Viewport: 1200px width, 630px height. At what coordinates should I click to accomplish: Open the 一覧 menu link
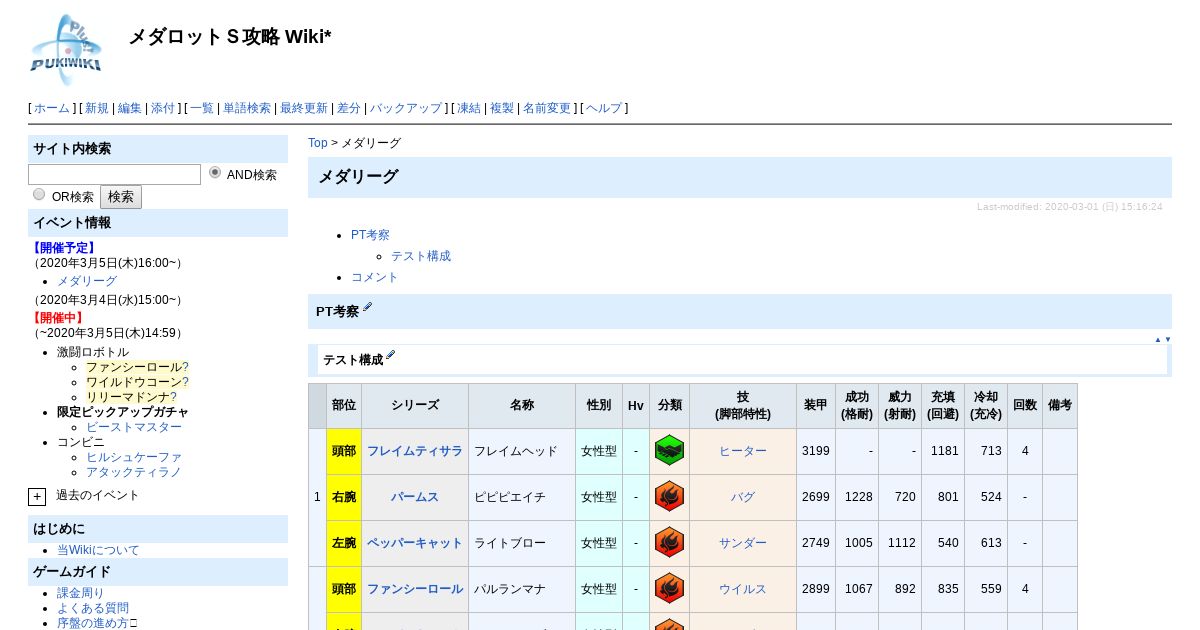pyautogui.click(x=202, y=108)
